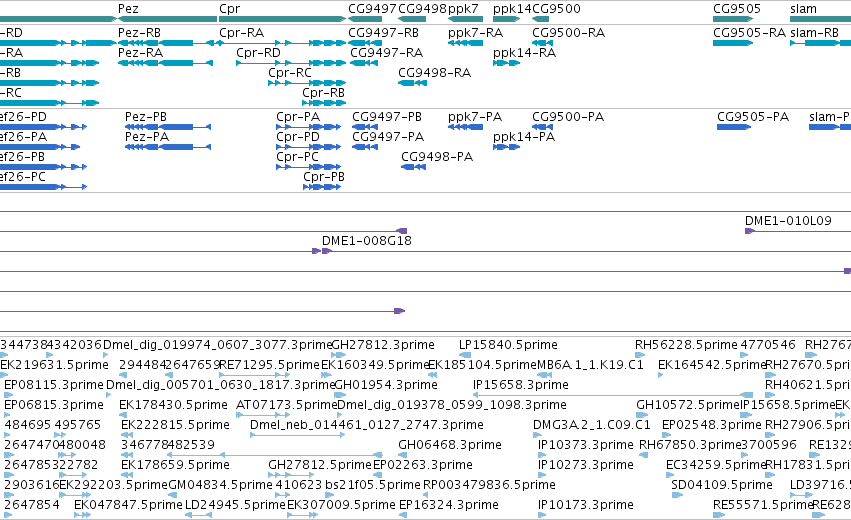Select the ppk14 gene feature
The height and width of the screenshot is (520, 851).
coord(506,19)
